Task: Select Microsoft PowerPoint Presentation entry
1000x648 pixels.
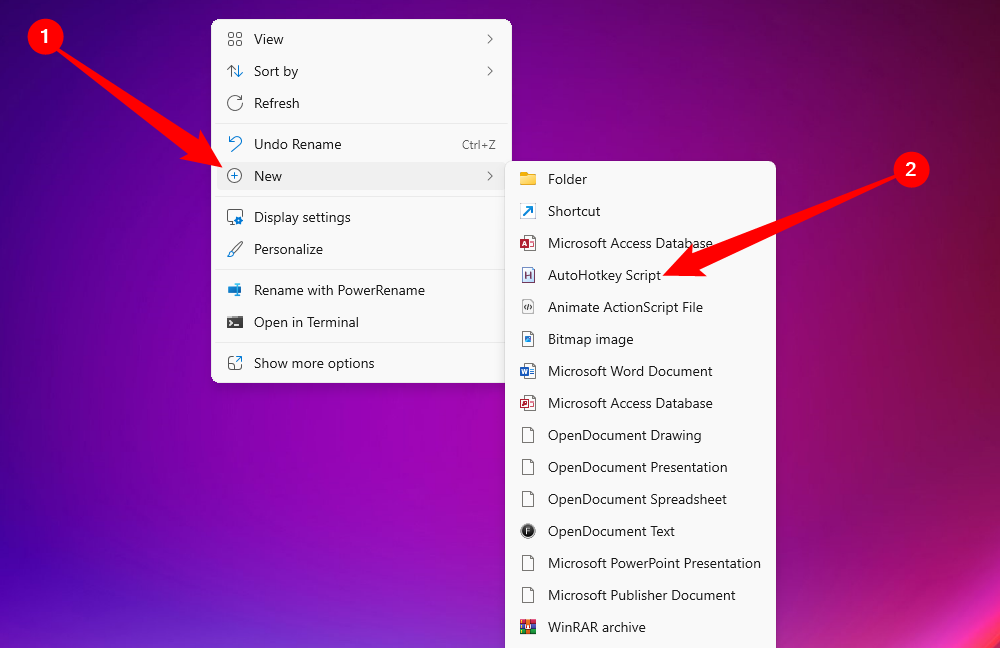Action: (x=640, y=563)
